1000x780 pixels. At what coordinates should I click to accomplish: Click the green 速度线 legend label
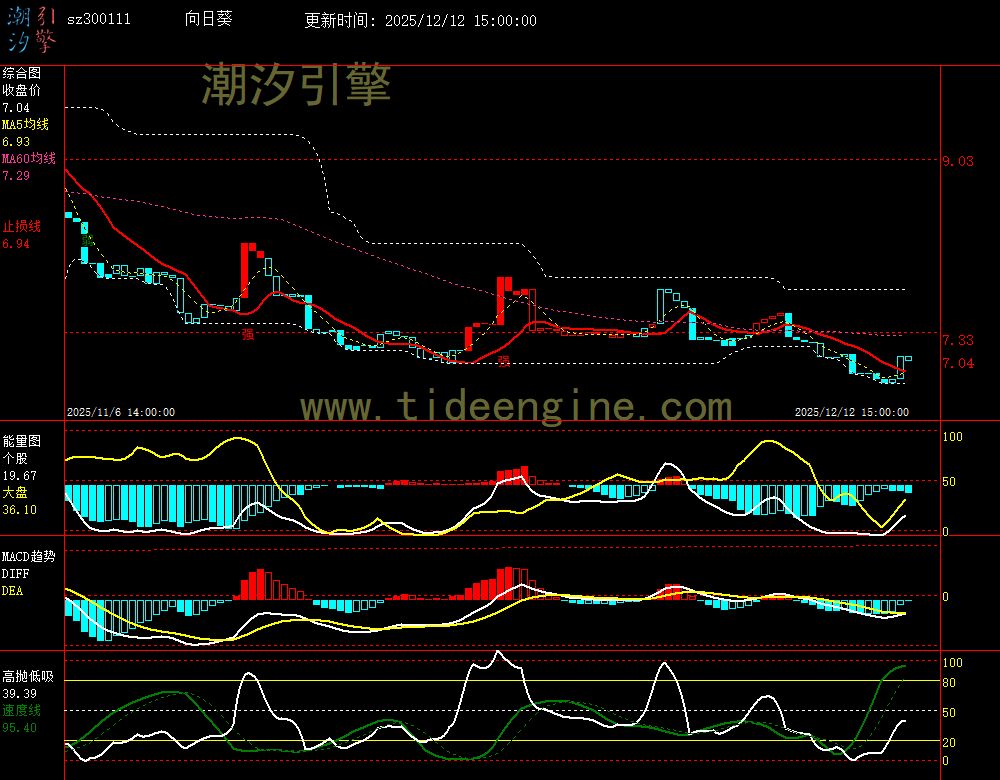point(21,710)
